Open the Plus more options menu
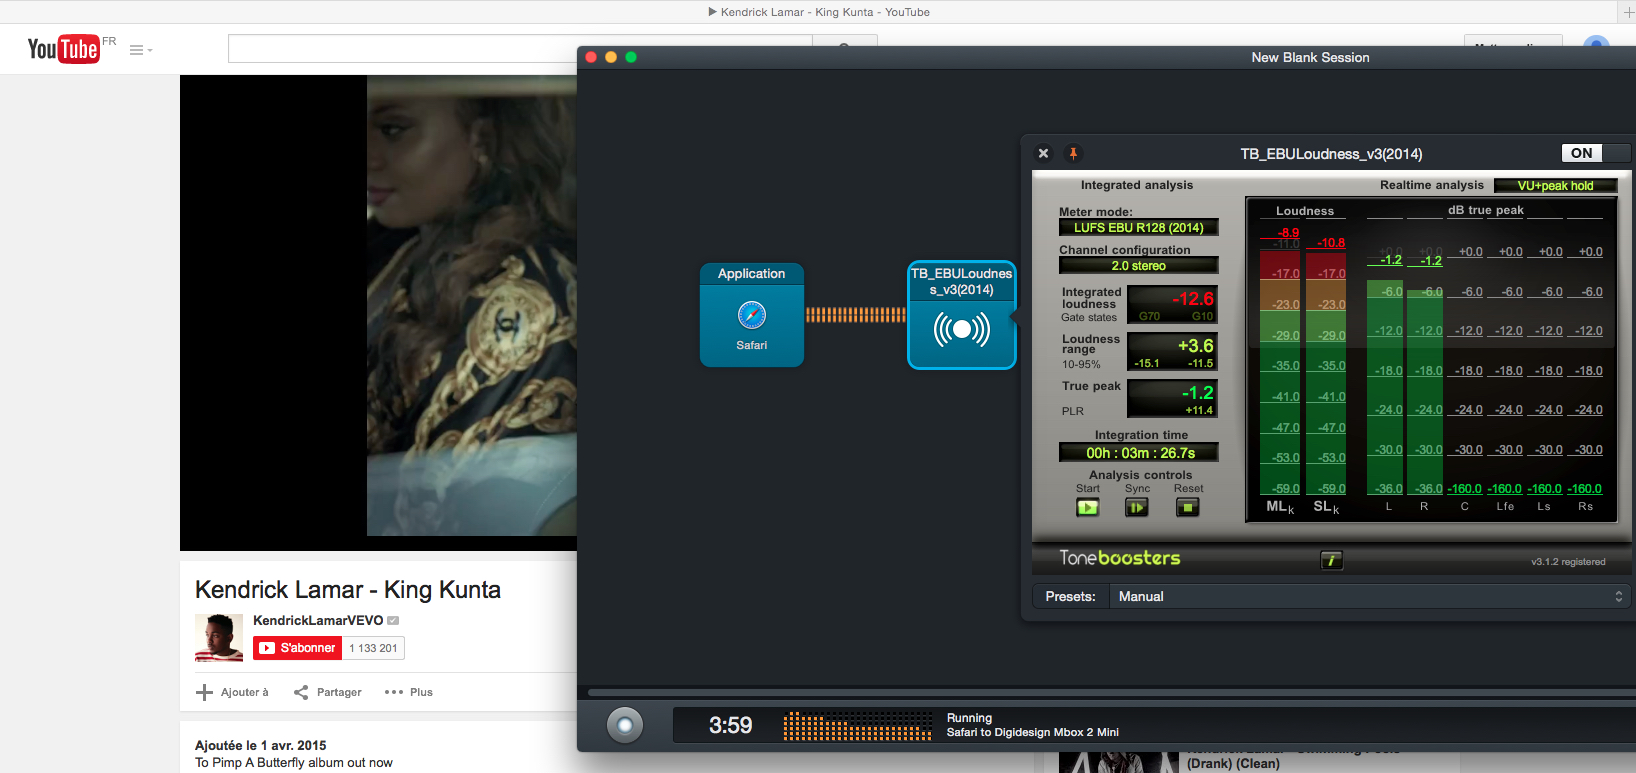The image size is (1636, 773). click(409, 692)
